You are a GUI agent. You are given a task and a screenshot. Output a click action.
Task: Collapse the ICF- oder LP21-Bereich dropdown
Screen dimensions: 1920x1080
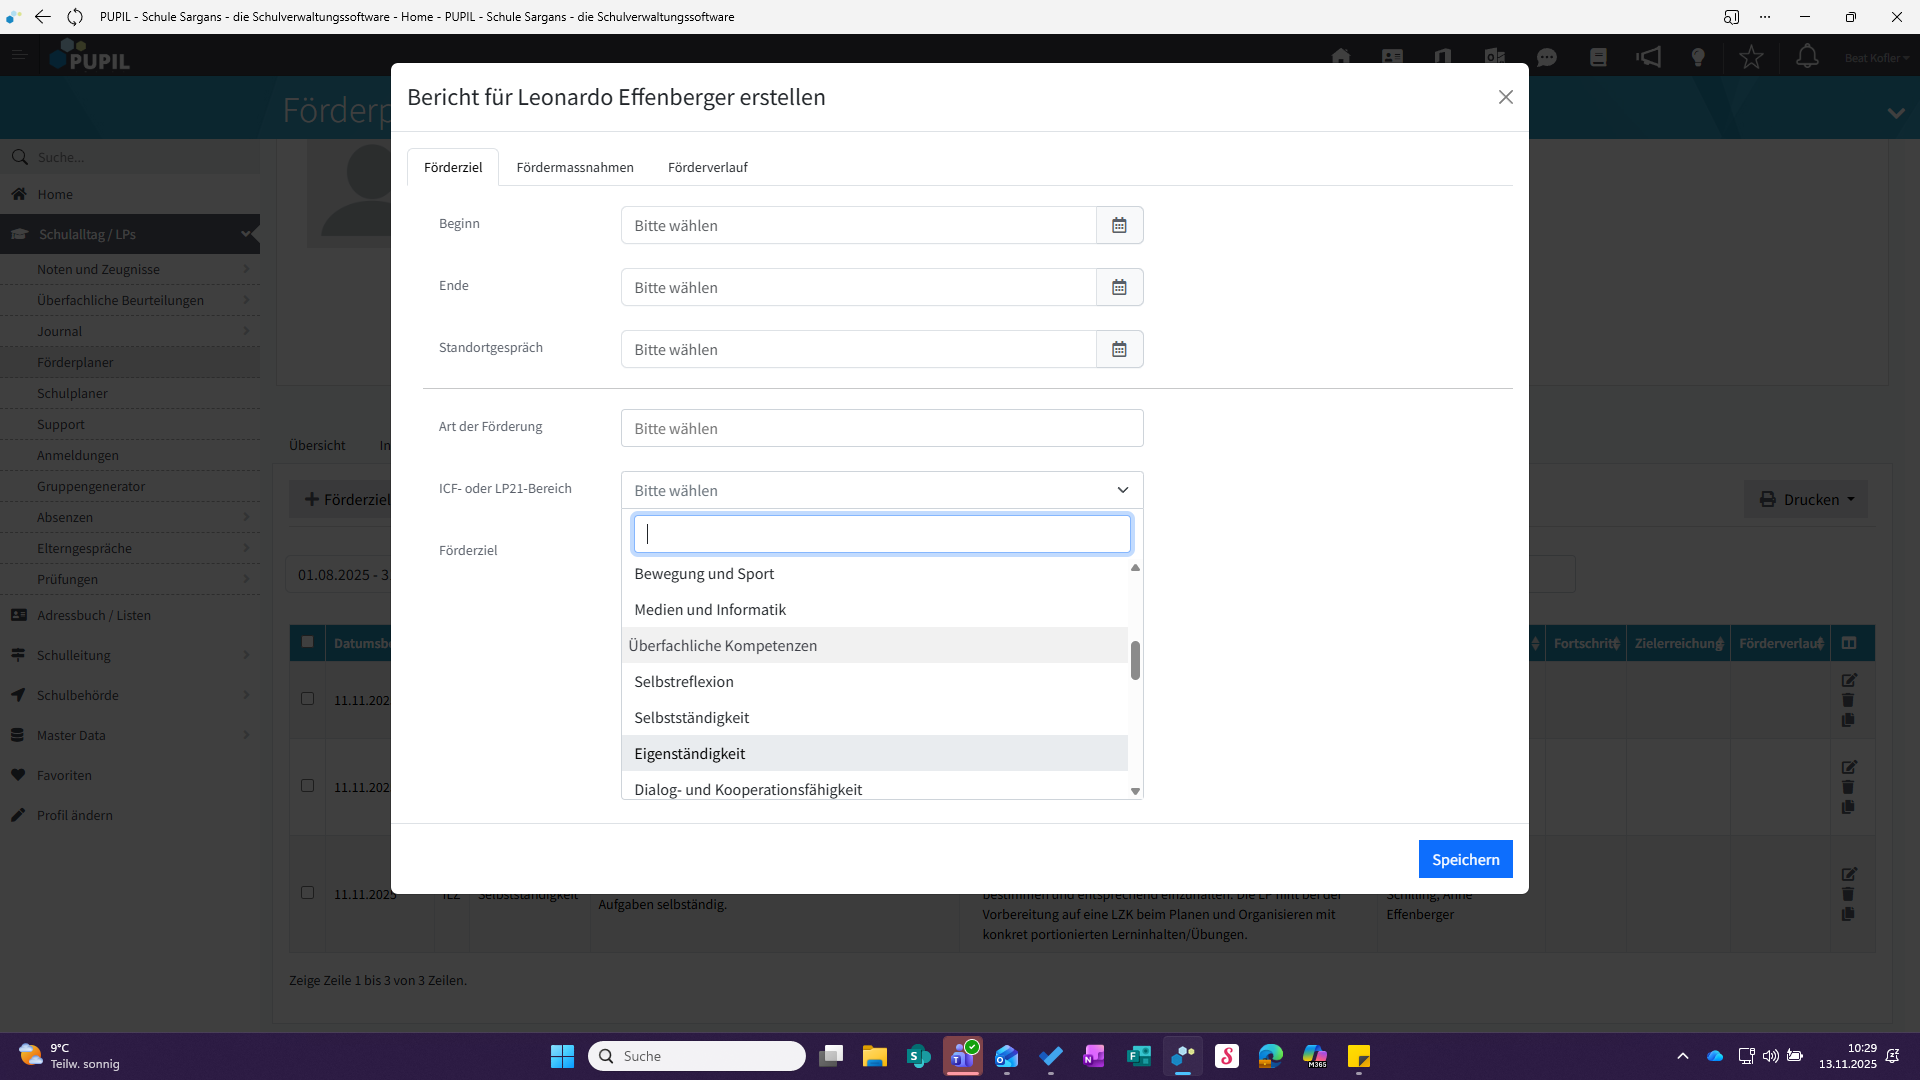[x=1122, y=490]
